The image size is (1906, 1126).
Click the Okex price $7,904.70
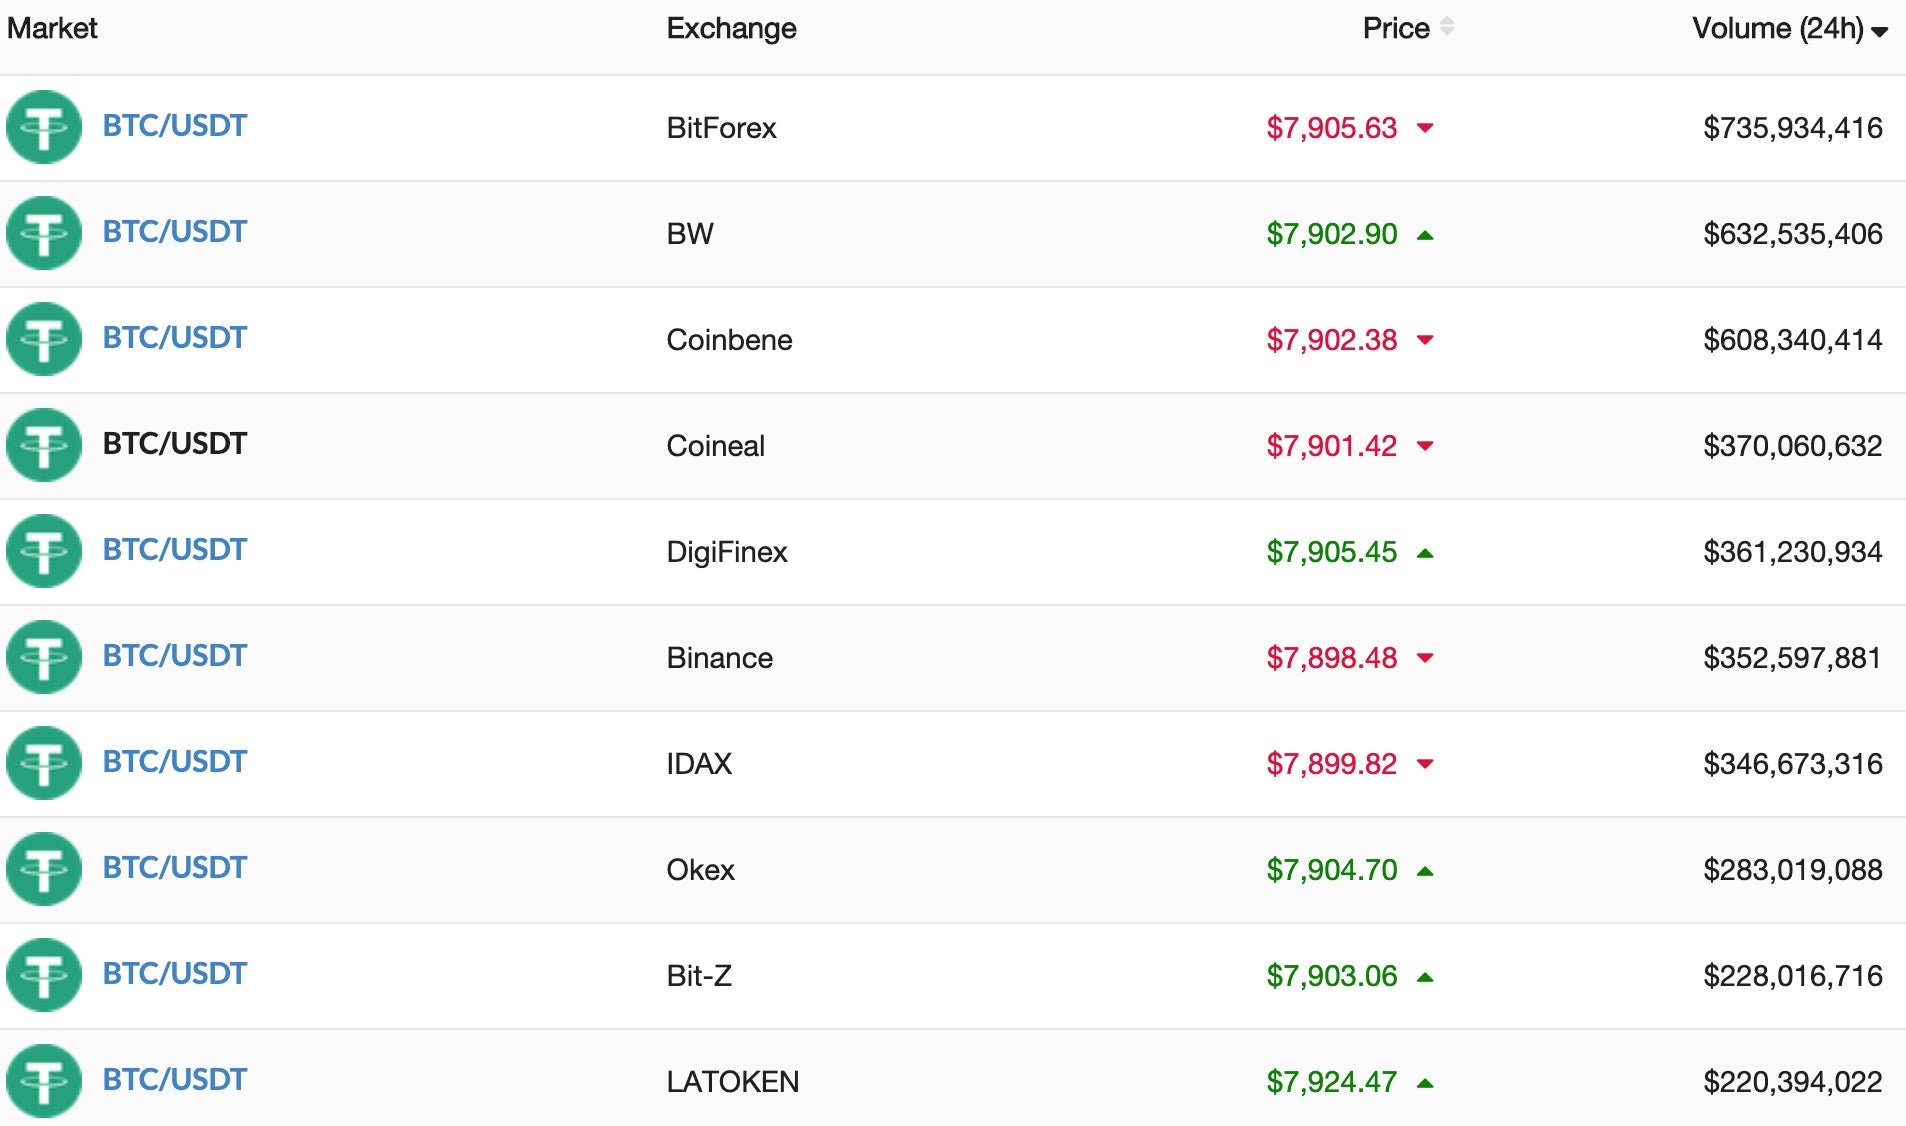coord(1331,870)
